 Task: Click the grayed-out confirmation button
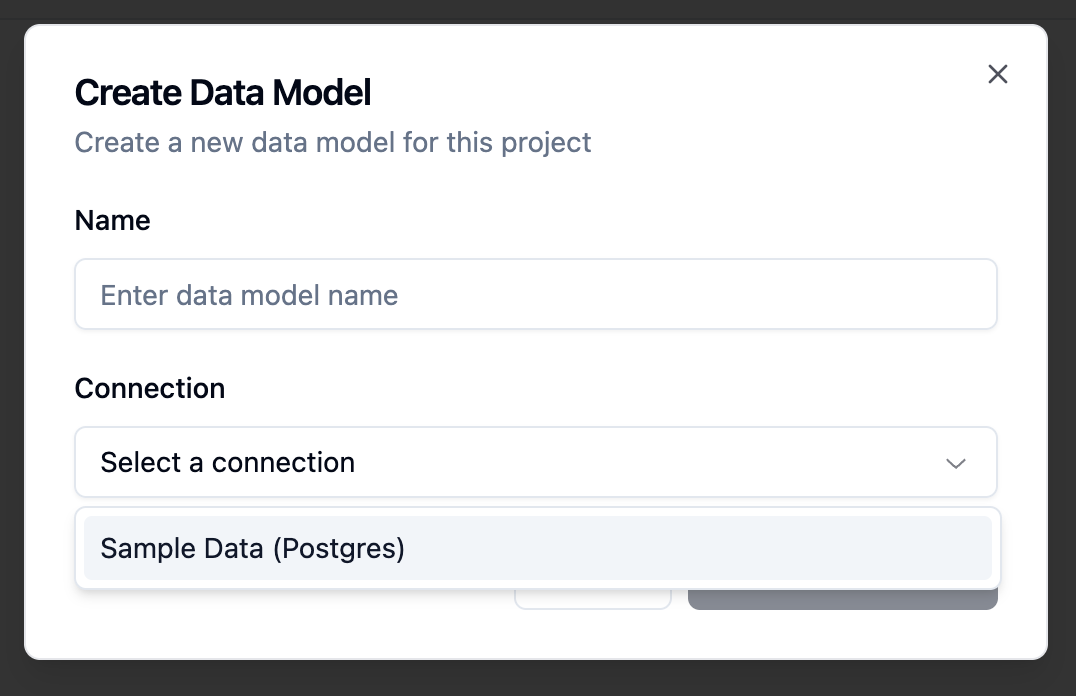tap(843, 592)
